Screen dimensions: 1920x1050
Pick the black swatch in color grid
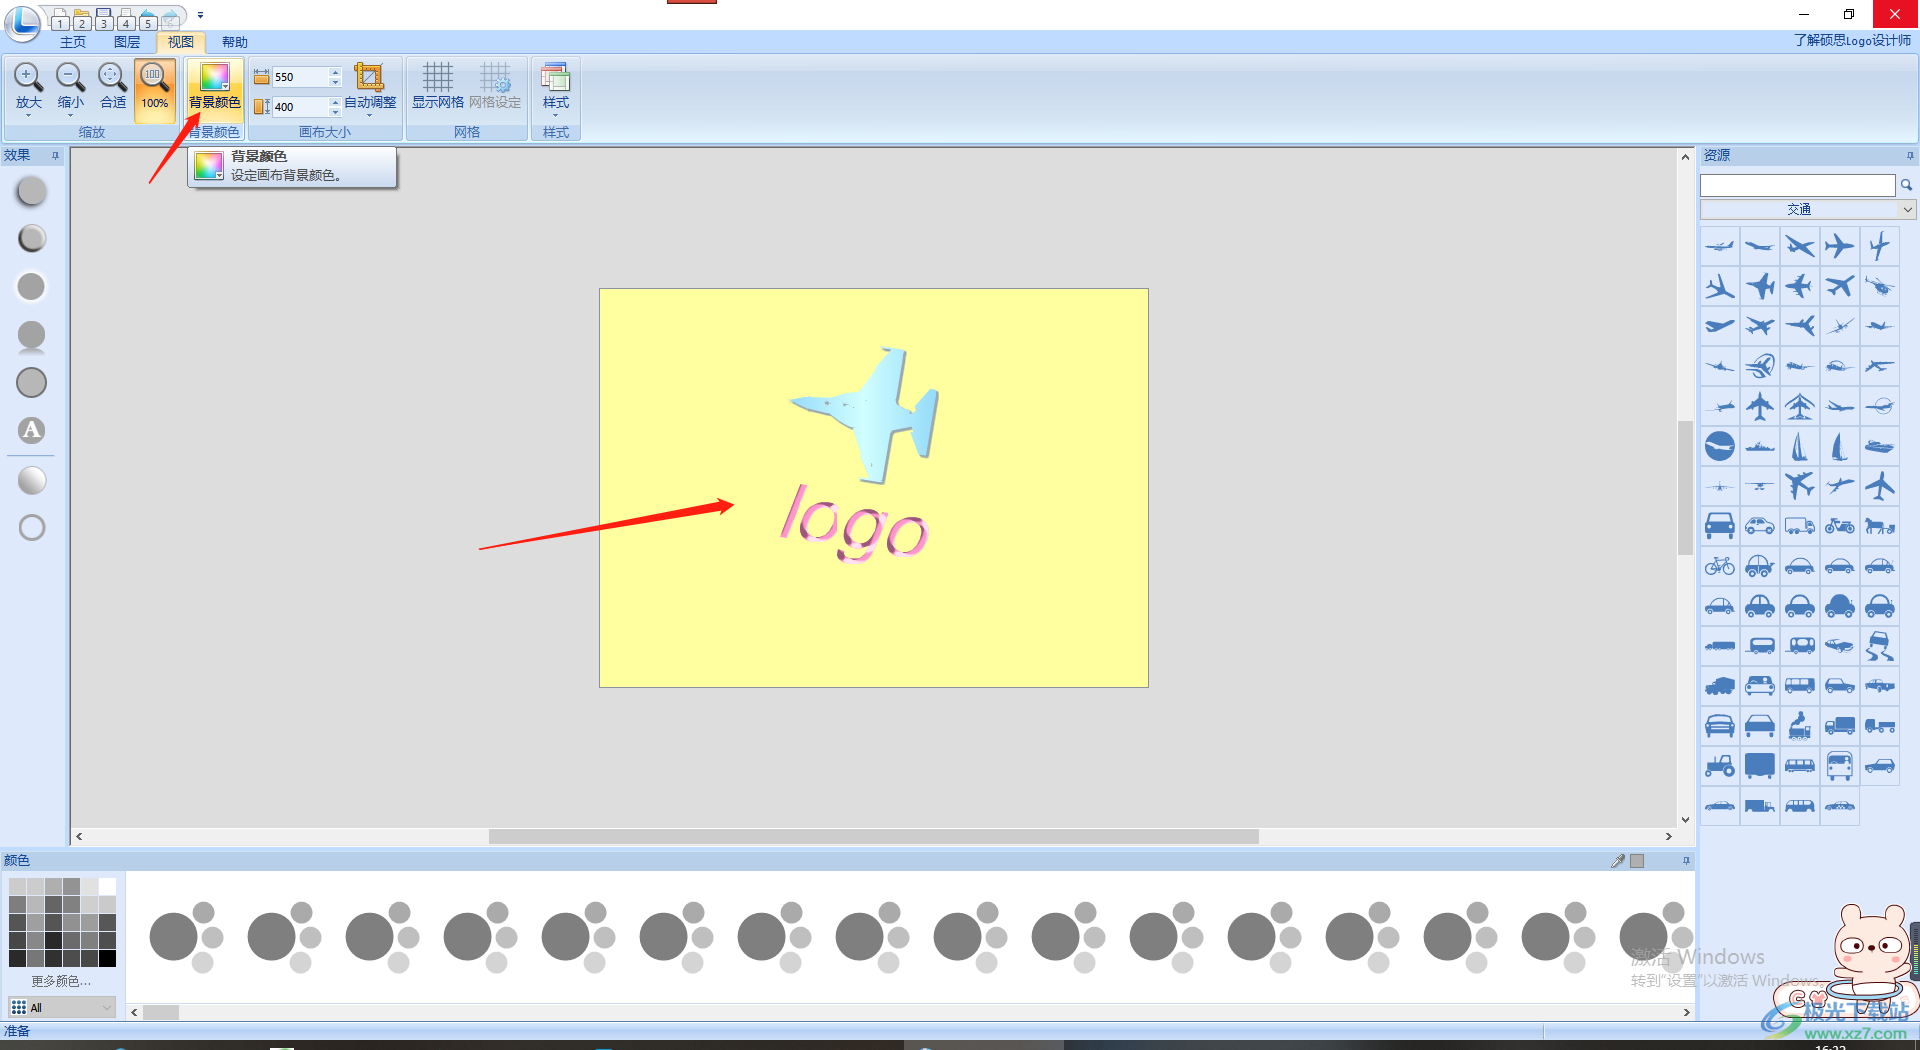tap(107, 958)
